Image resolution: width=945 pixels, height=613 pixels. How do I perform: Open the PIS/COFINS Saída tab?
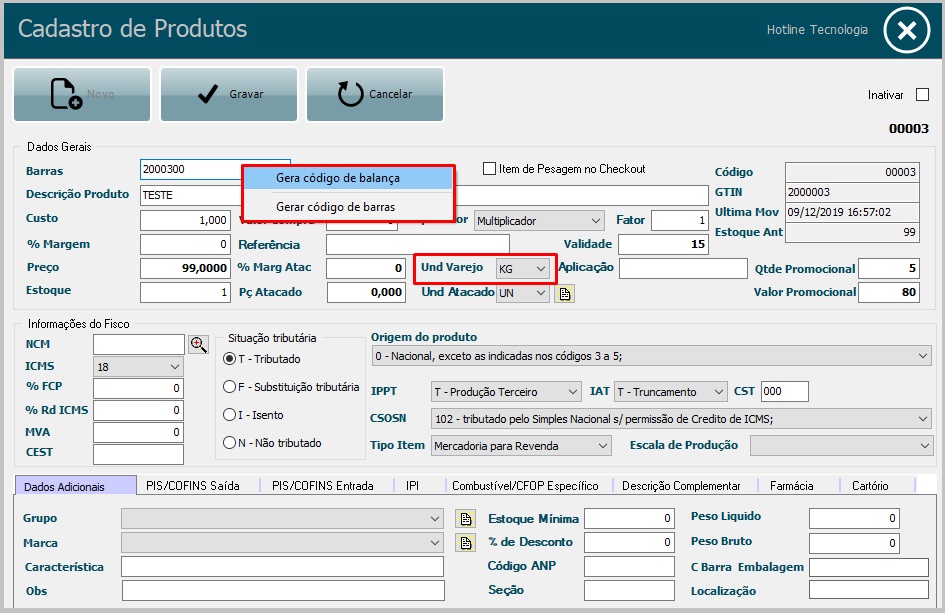point(193,486)
